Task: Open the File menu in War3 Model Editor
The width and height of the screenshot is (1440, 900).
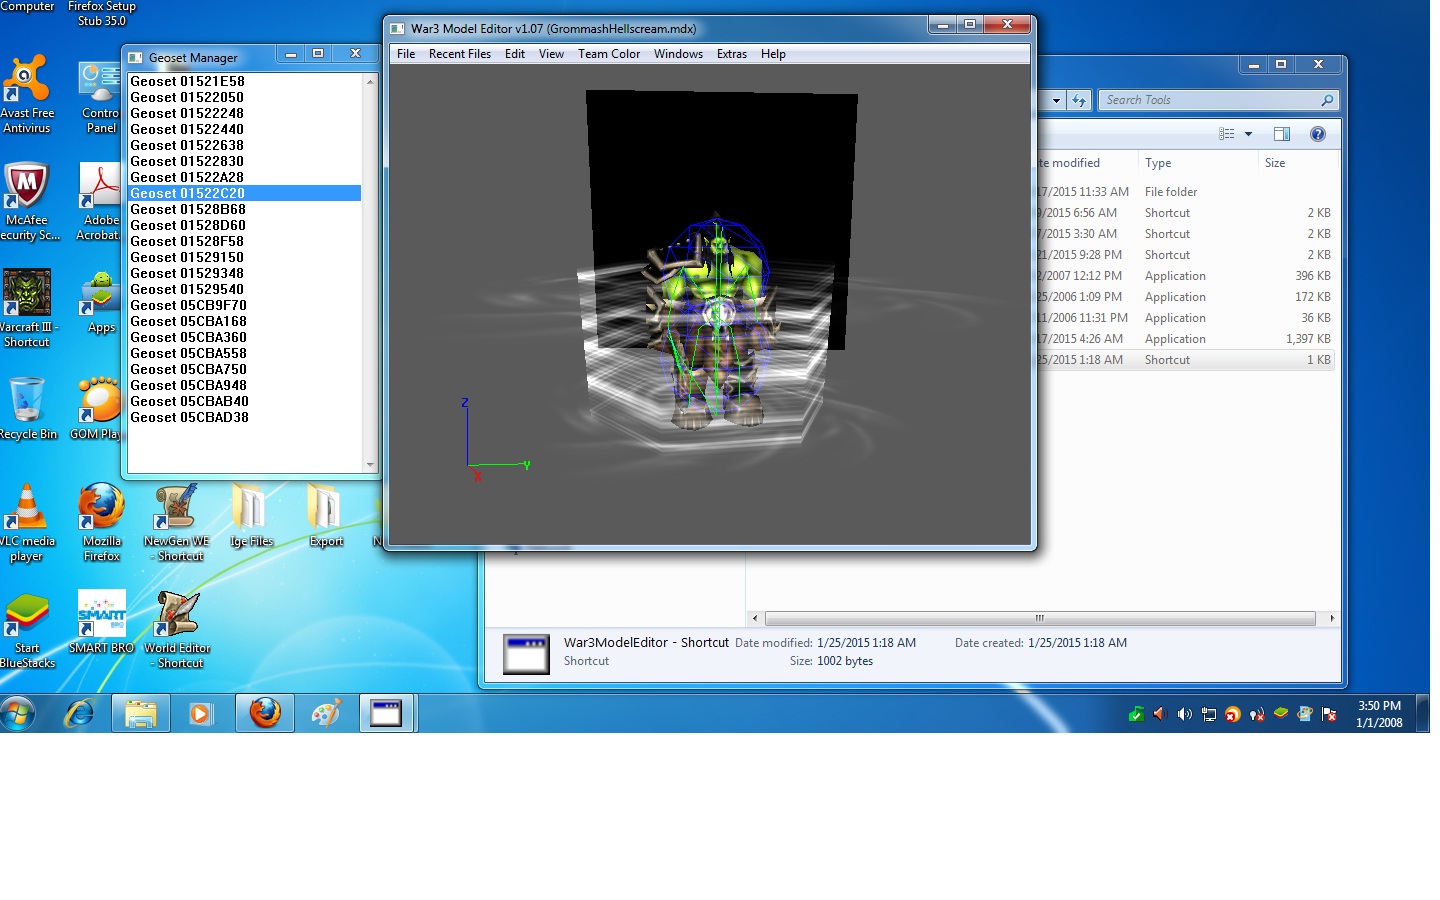Action: [x=406, y=54]
